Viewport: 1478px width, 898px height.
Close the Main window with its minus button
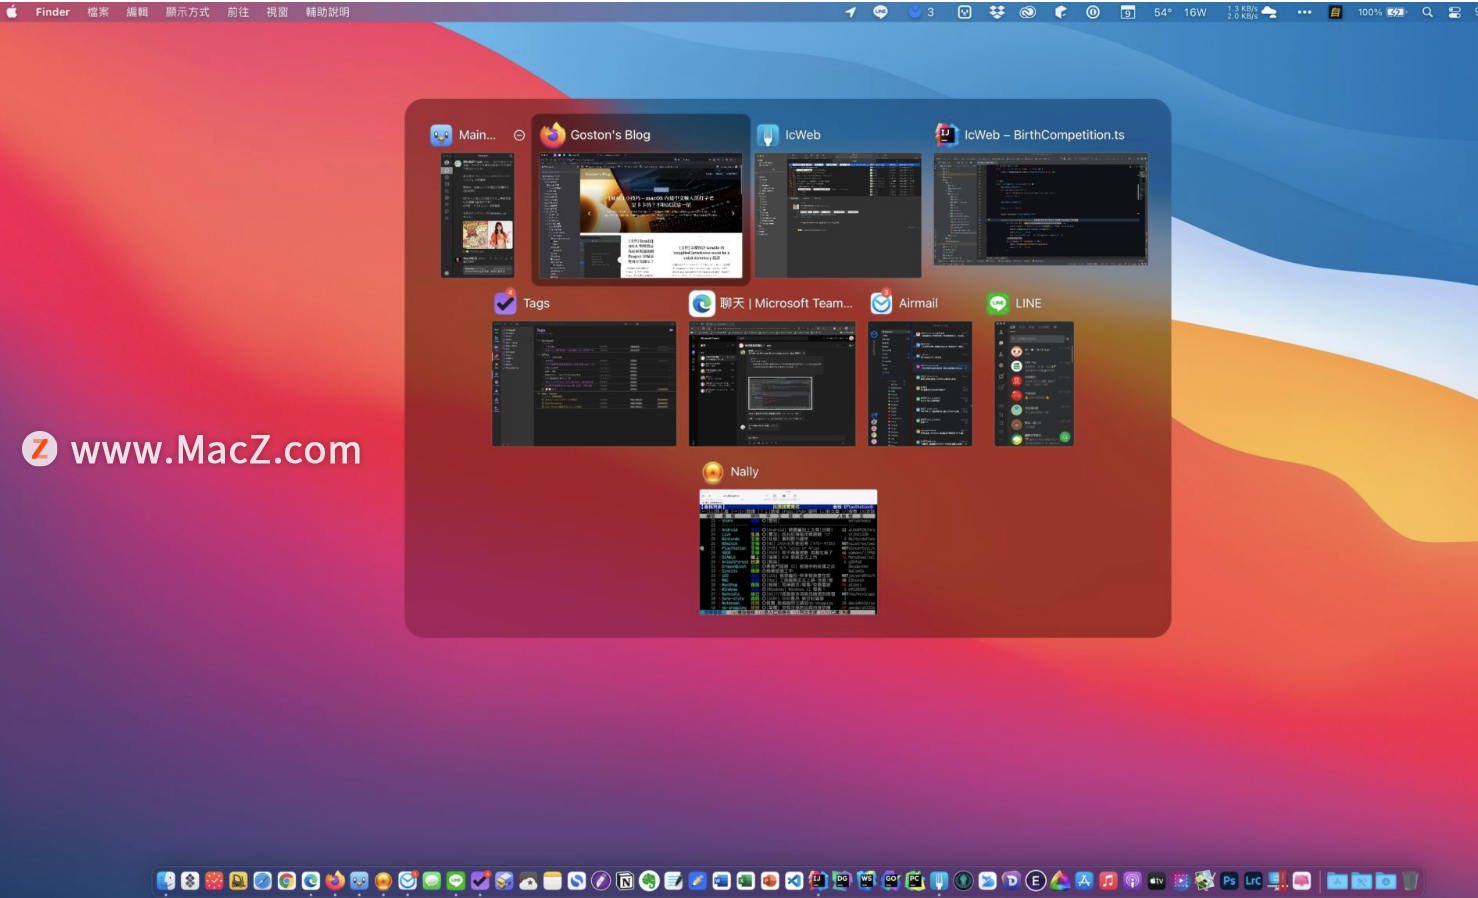(519, 135)
